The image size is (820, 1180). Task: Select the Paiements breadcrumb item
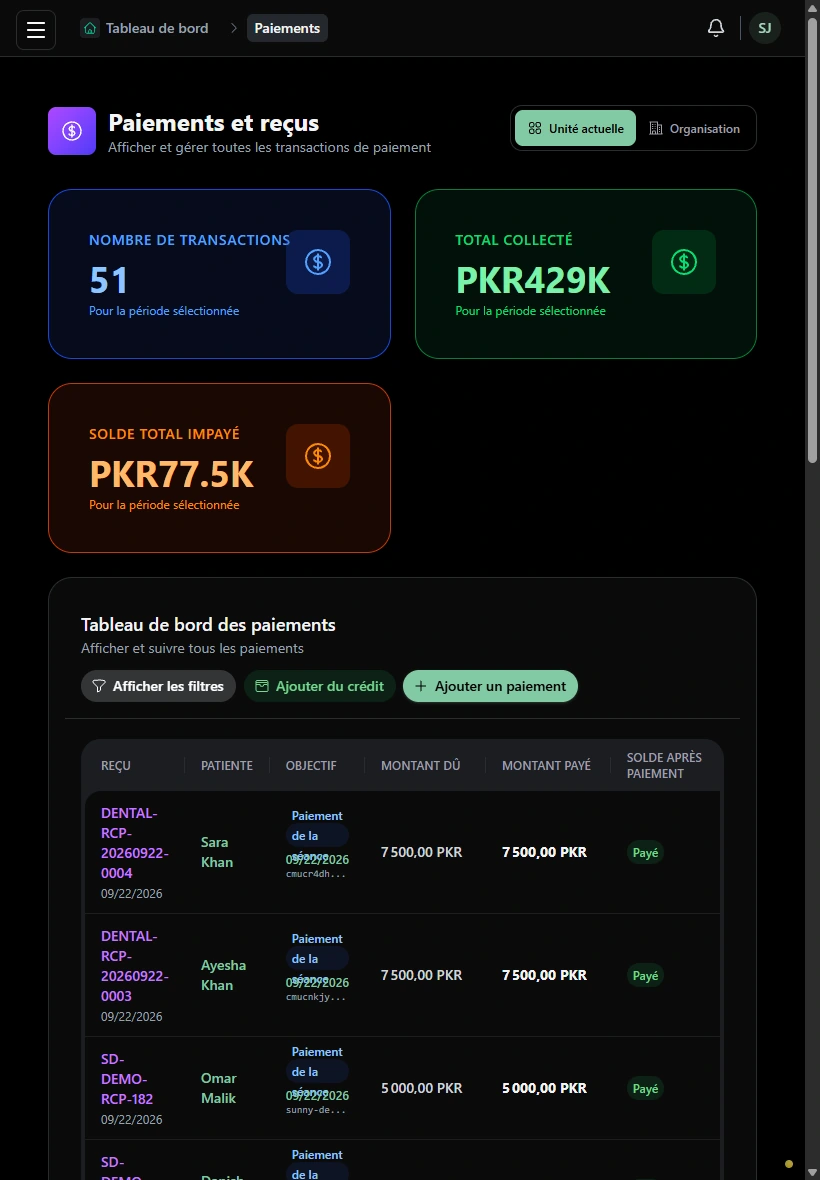pos(287,29)
